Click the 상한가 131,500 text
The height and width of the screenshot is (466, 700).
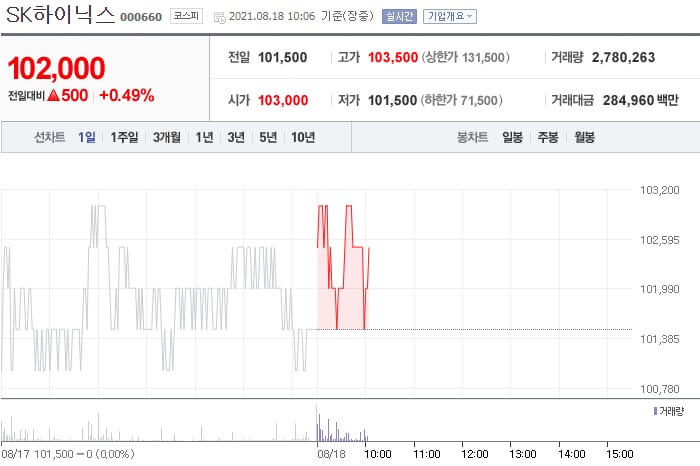click(x=466, y=58)
